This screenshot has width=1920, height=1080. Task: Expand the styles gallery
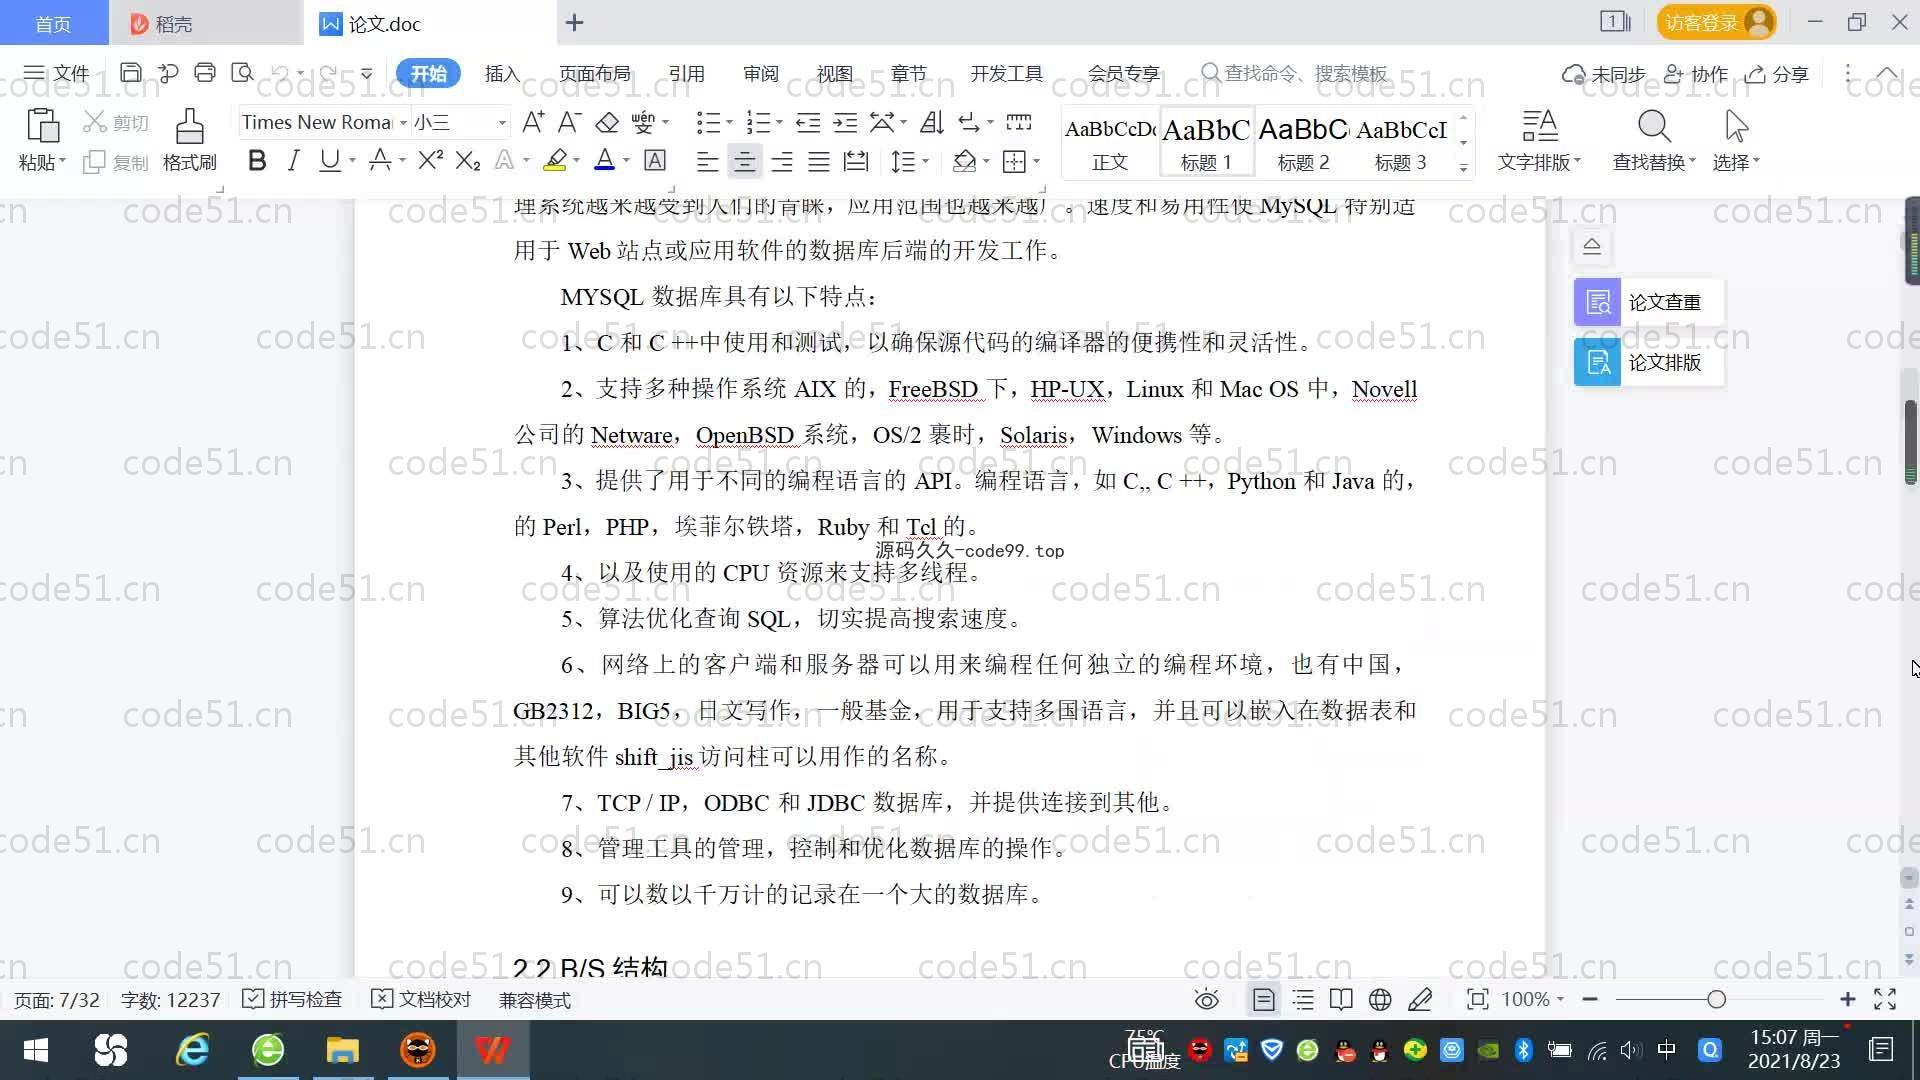point(1463,167)
